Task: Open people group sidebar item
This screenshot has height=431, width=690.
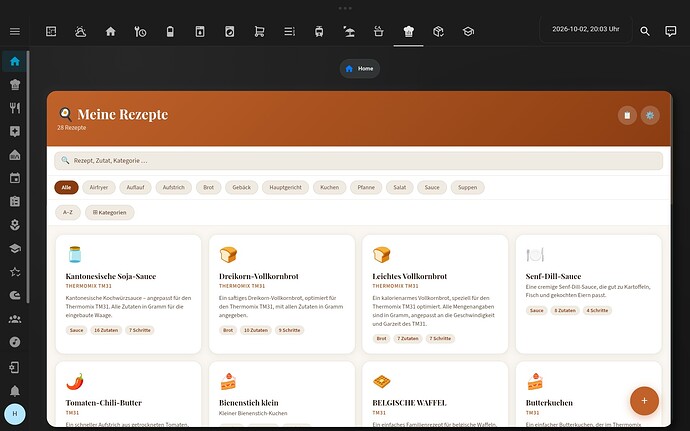Action: coord(15,319)
